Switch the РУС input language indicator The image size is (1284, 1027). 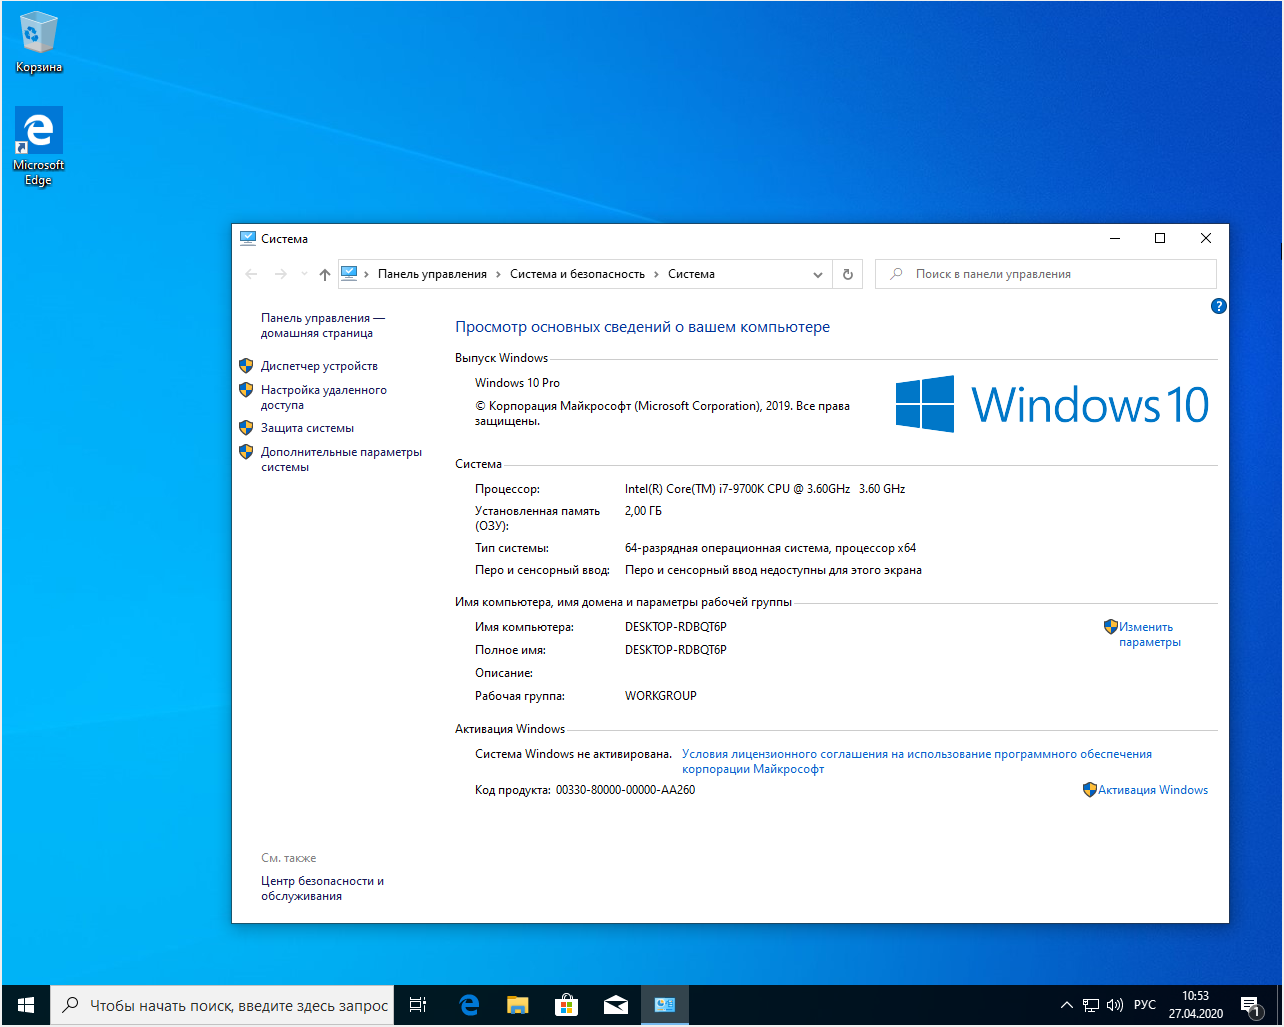(1145, 1005)
